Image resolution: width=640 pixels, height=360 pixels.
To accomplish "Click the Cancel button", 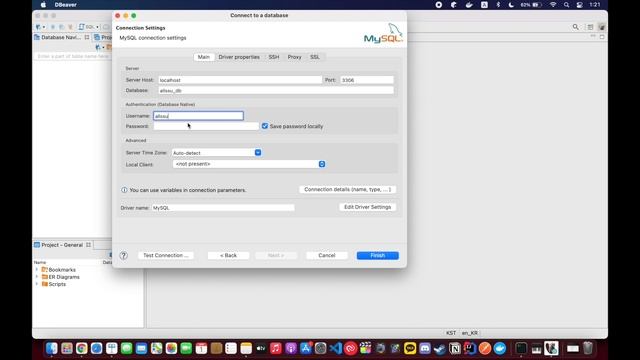I will pyautogui.click(x=327, y=256).
